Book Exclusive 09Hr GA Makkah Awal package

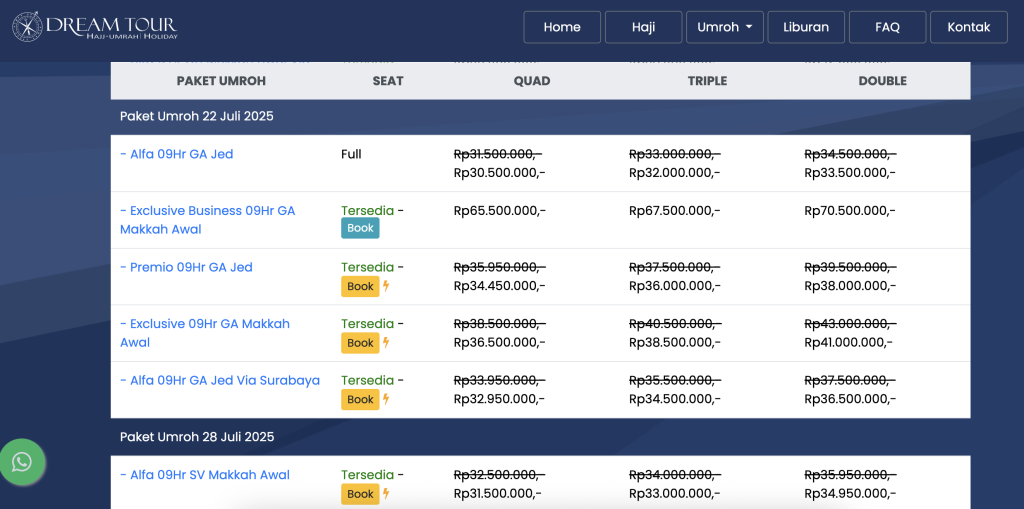coord(360,342)
